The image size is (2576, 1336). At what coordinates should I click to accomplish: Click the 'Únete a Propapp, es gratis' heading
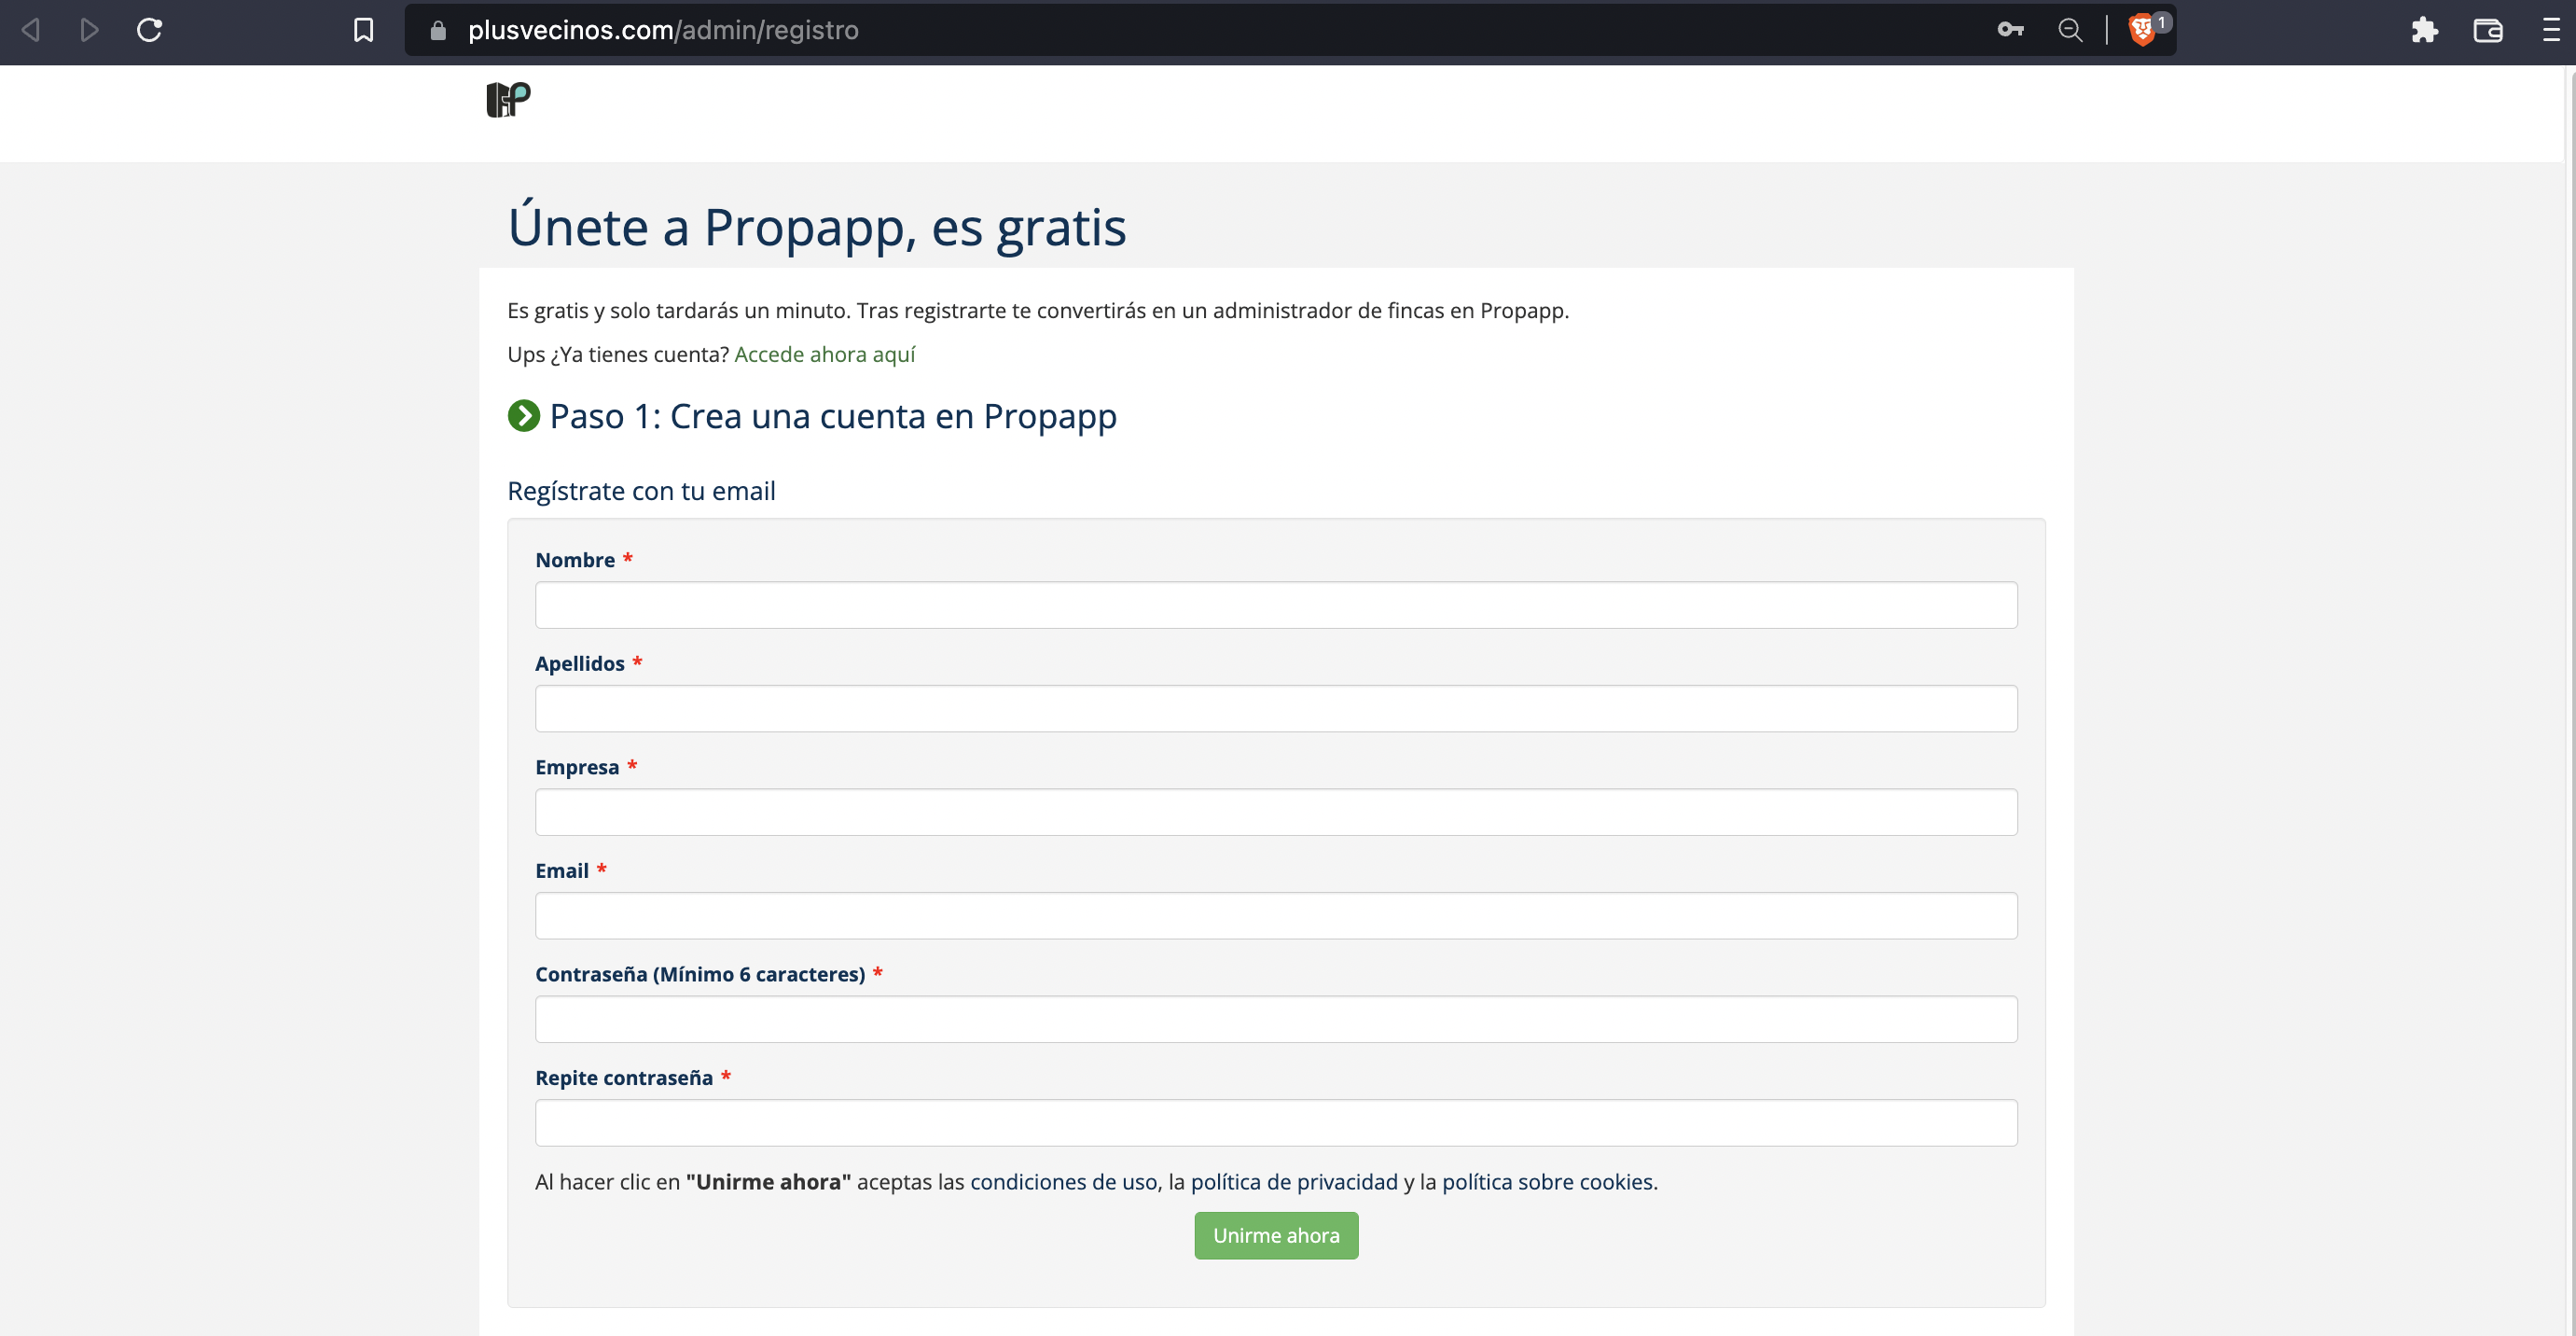817,226
